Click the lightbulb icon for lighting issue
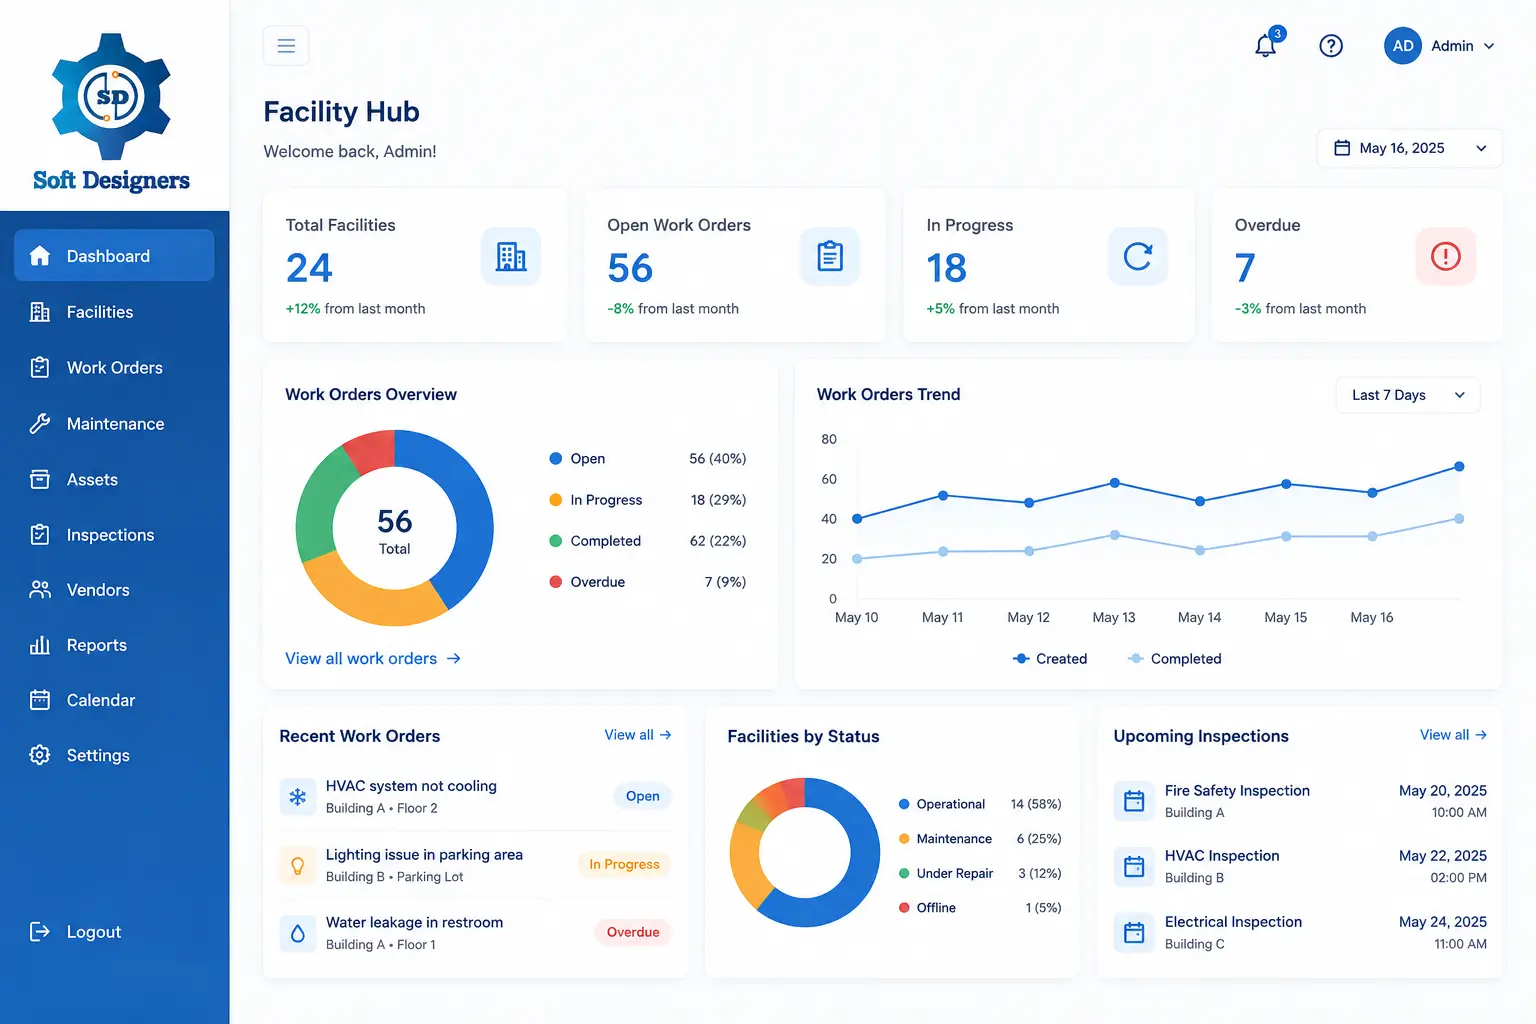The height and width of the screenshot is (1024, 1536). point(298,866)
